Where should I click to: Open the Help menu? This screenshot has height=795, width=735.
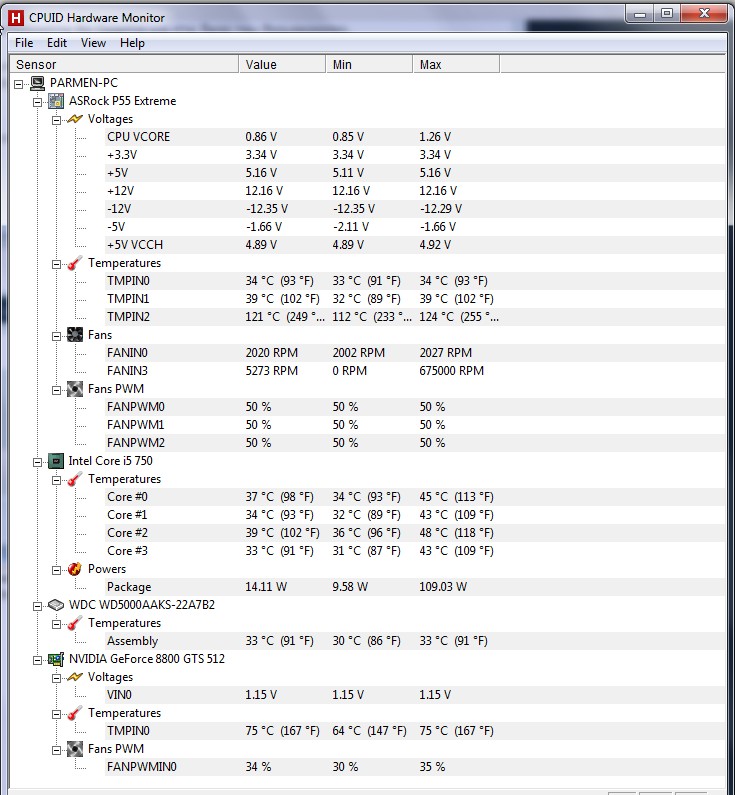click(x=132, y=43)
